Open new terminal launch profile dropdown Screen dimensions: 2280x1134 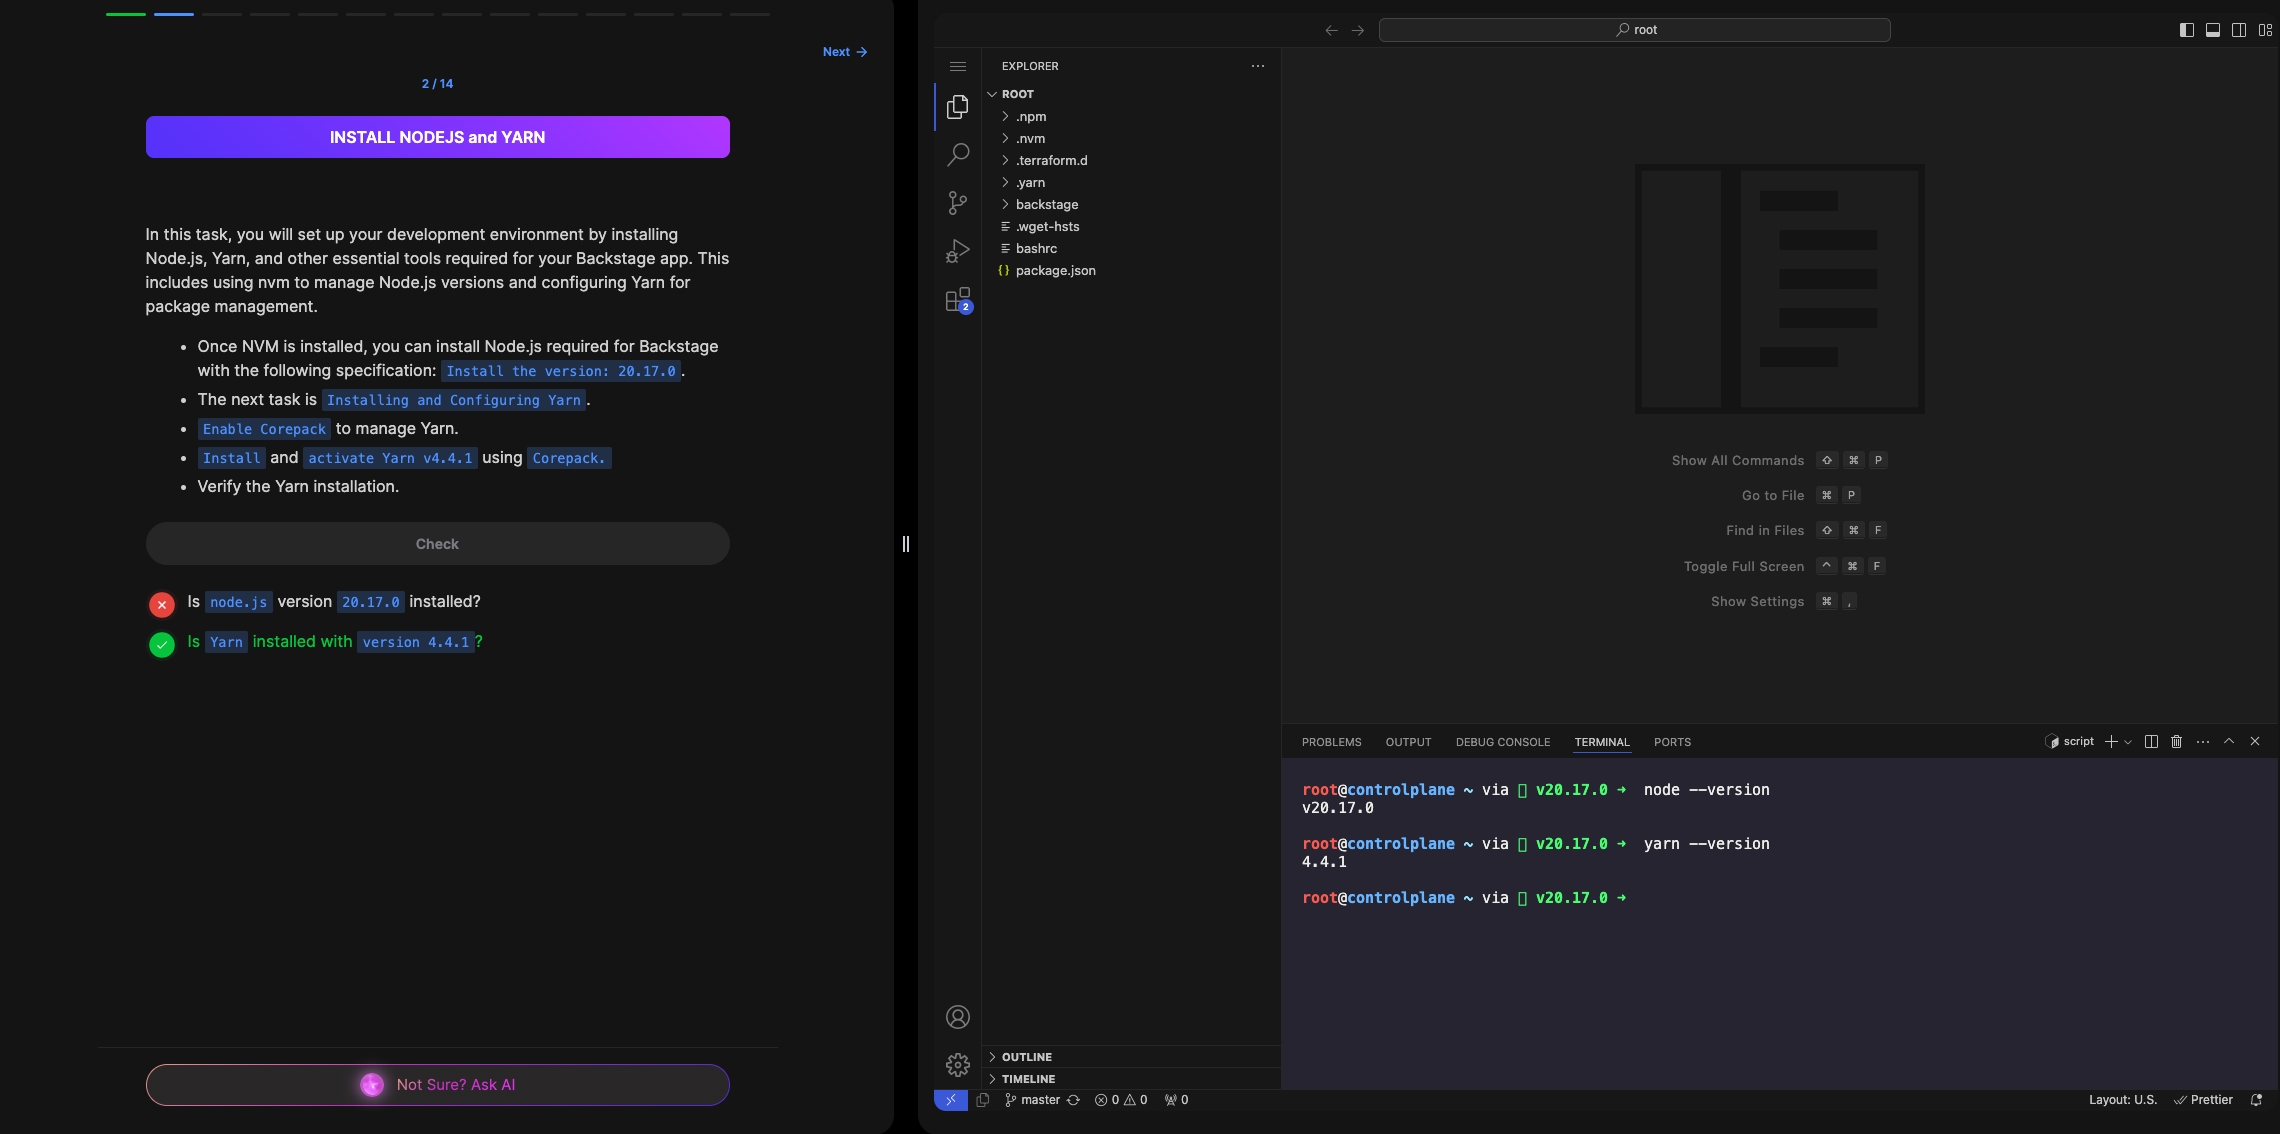2128,742
